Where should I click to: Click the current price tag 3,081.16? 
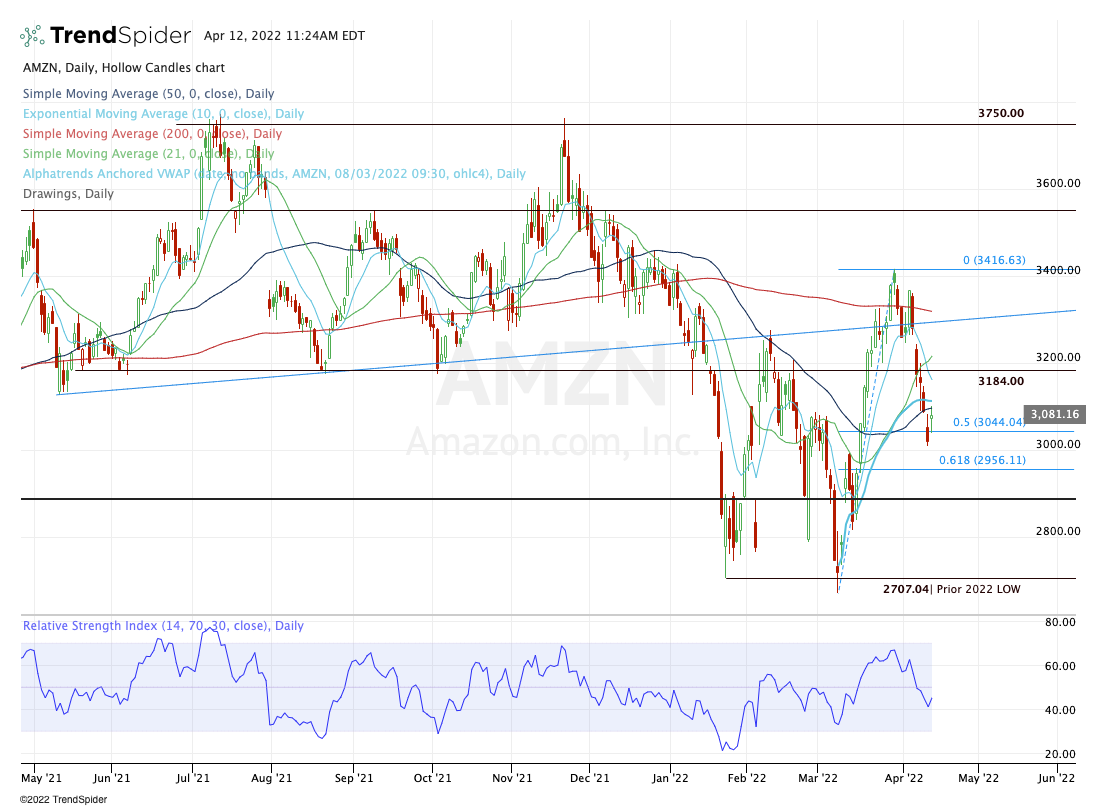click(x=1055, y=414)
